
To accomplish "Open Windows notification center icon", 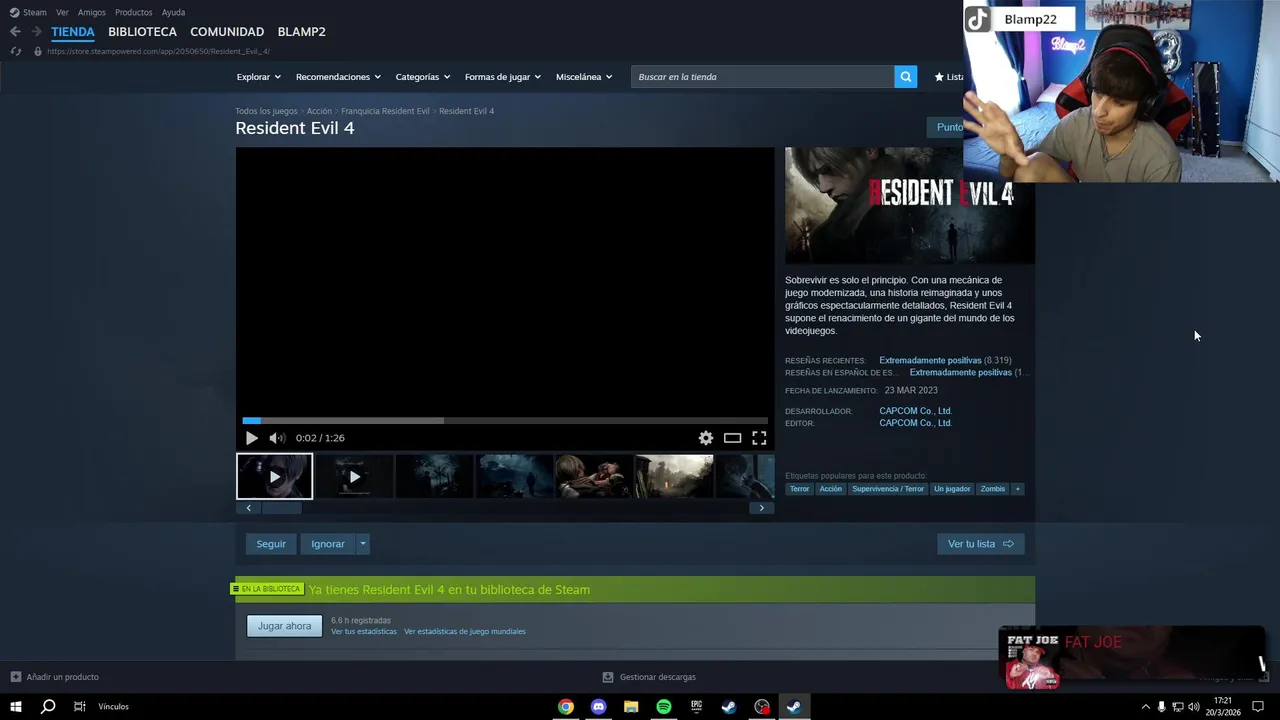I will pyautogui.click(x=1258, y=707).
